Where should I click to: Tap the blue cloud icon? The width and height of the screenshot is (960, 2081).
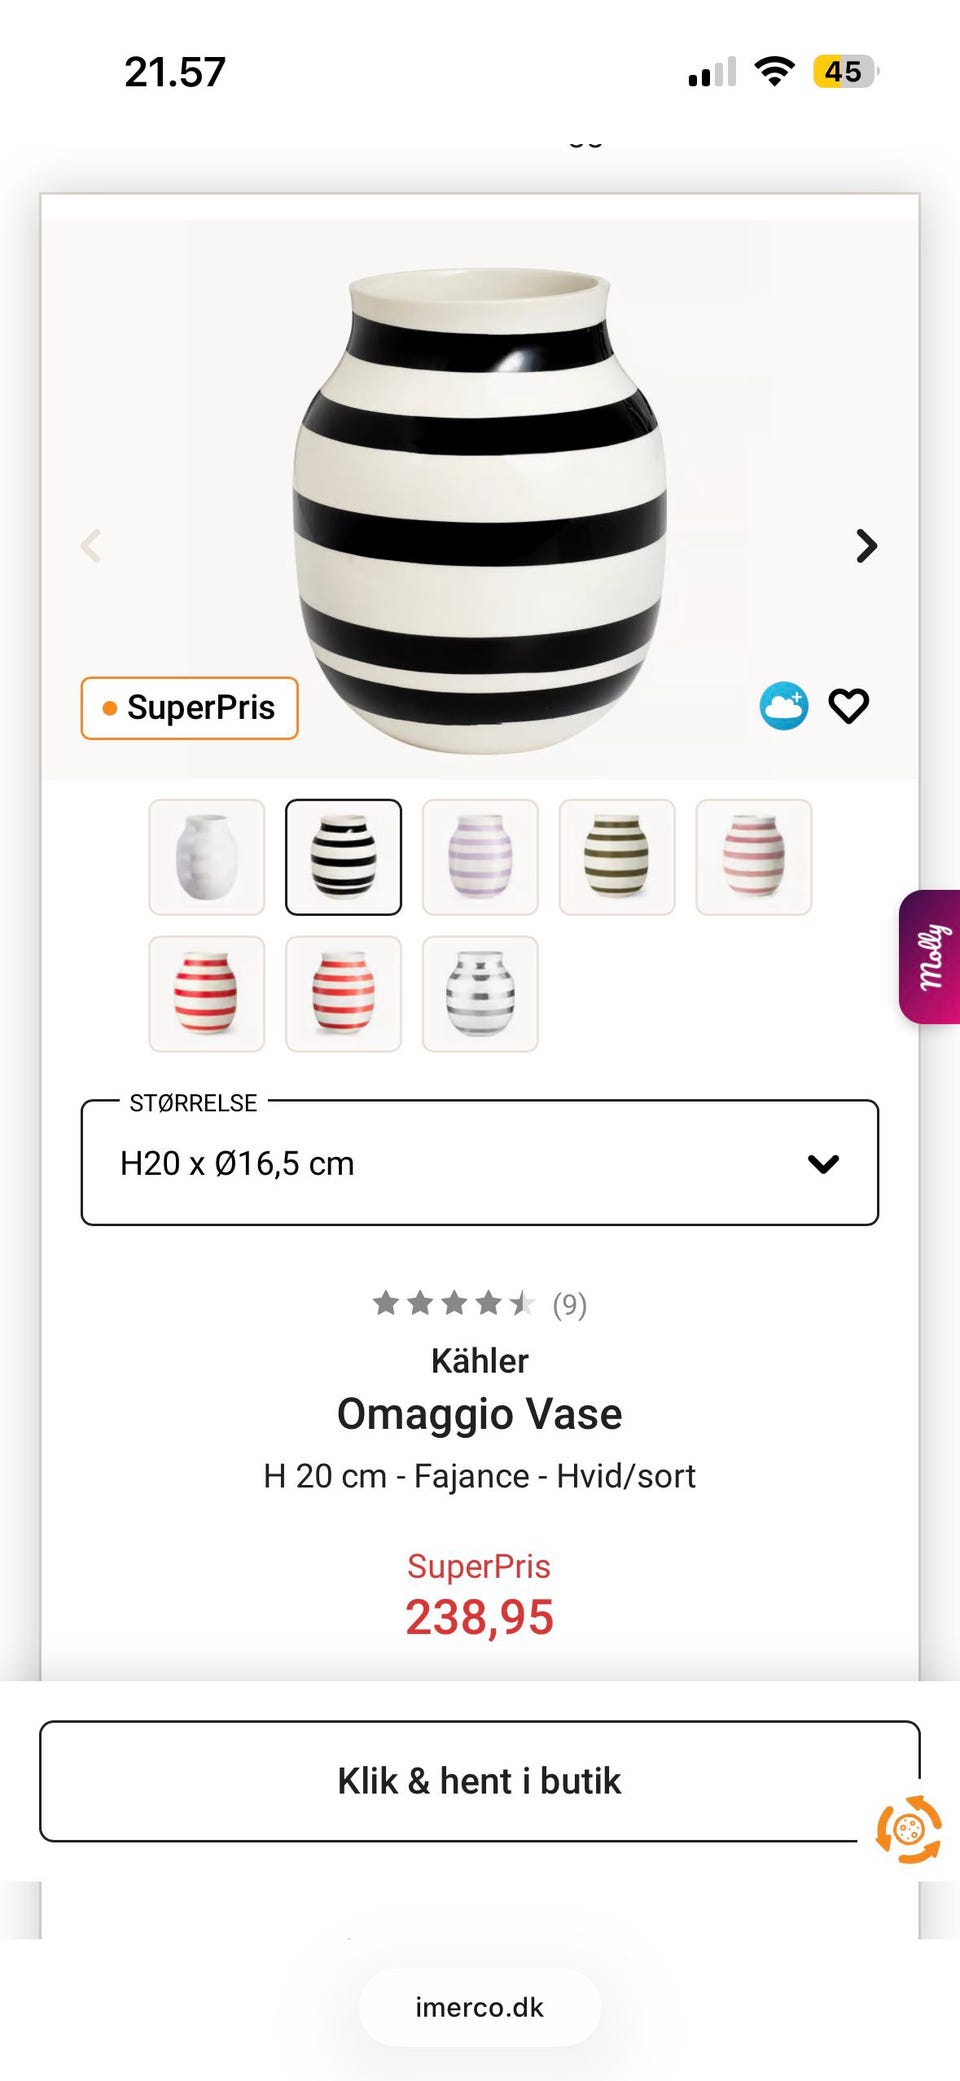(784, 707)
